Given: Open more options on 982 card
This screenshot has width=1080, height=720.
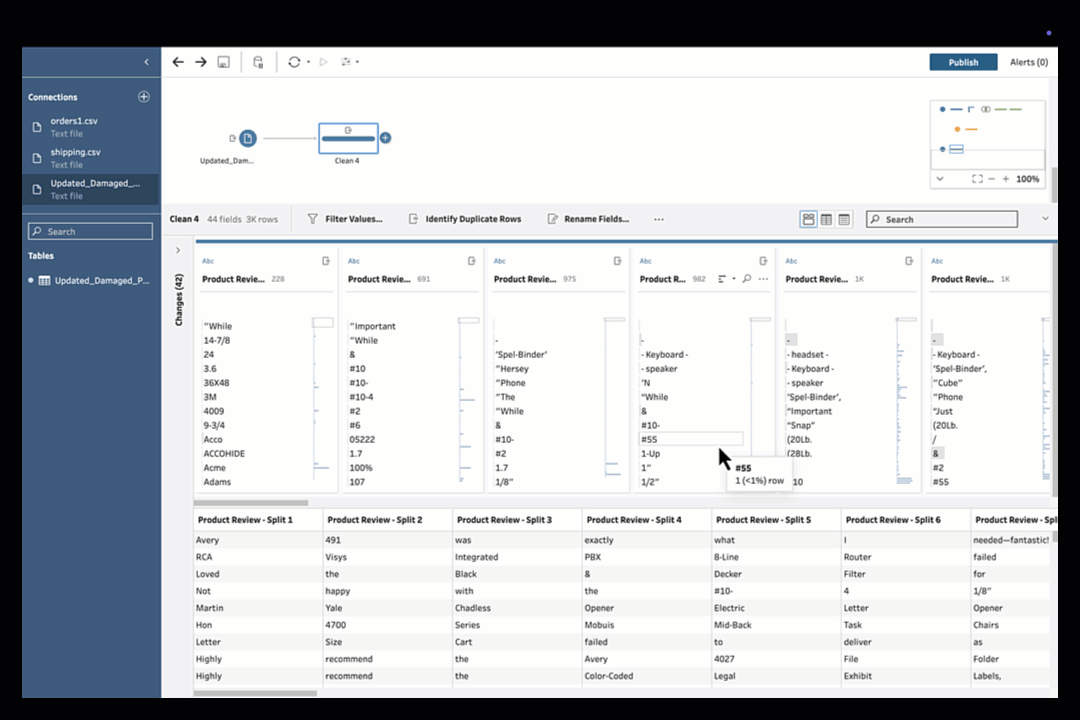Looking at the screenshot, I should click(763, 279).
